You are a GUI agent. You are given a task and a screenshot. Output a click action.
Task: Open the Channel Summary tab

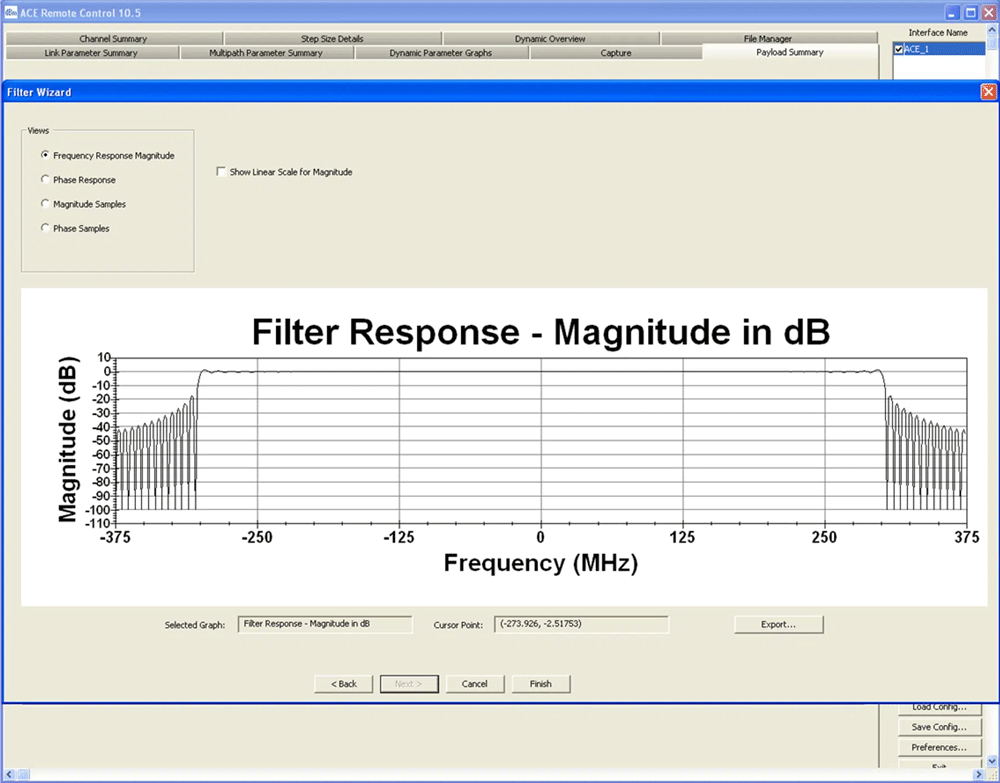click(113, 39)
